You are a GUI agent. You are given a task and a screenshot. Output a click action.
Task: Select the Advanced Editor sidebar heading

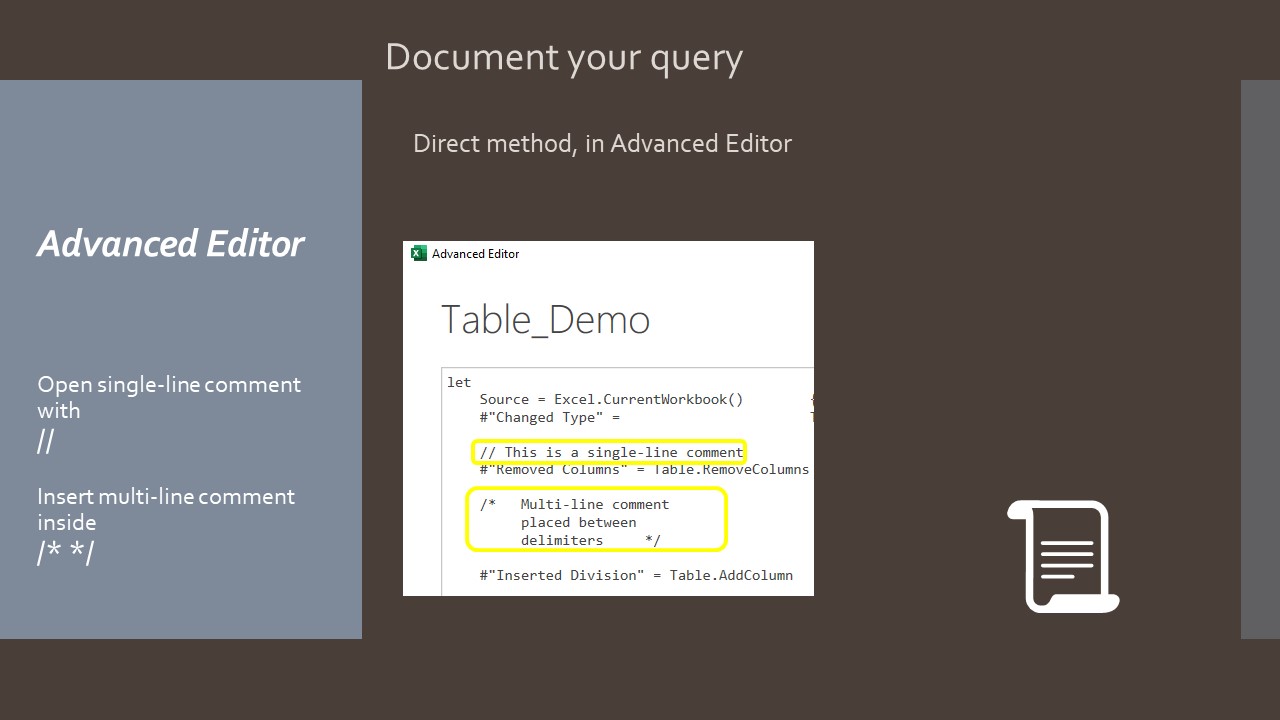[170, 243]
